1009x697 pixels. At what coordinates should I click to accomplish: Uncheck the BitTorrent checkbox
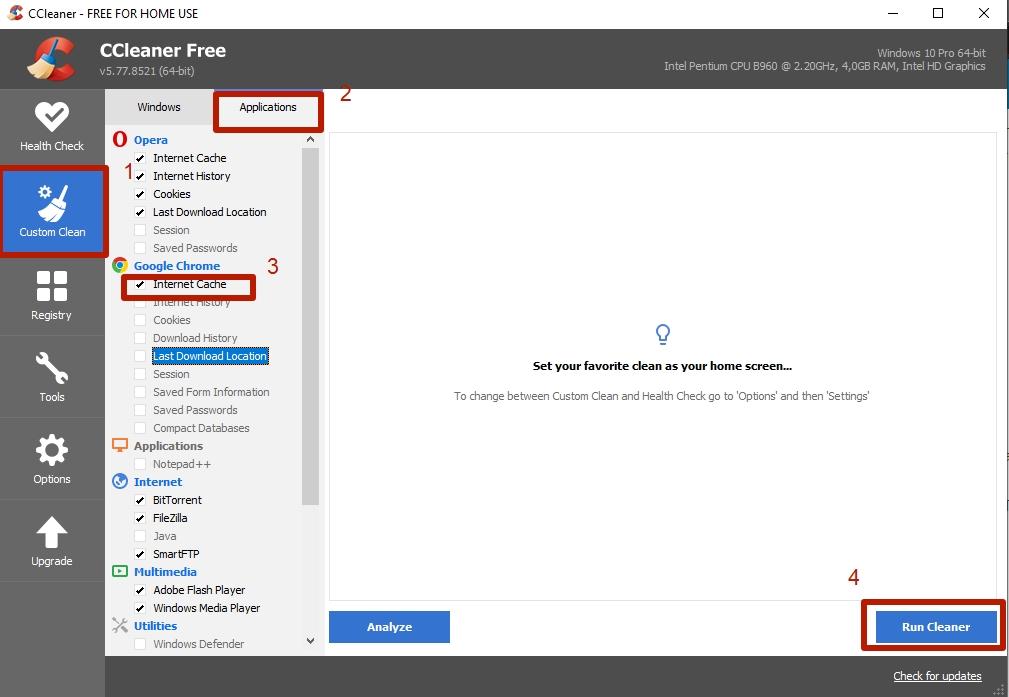140,500
